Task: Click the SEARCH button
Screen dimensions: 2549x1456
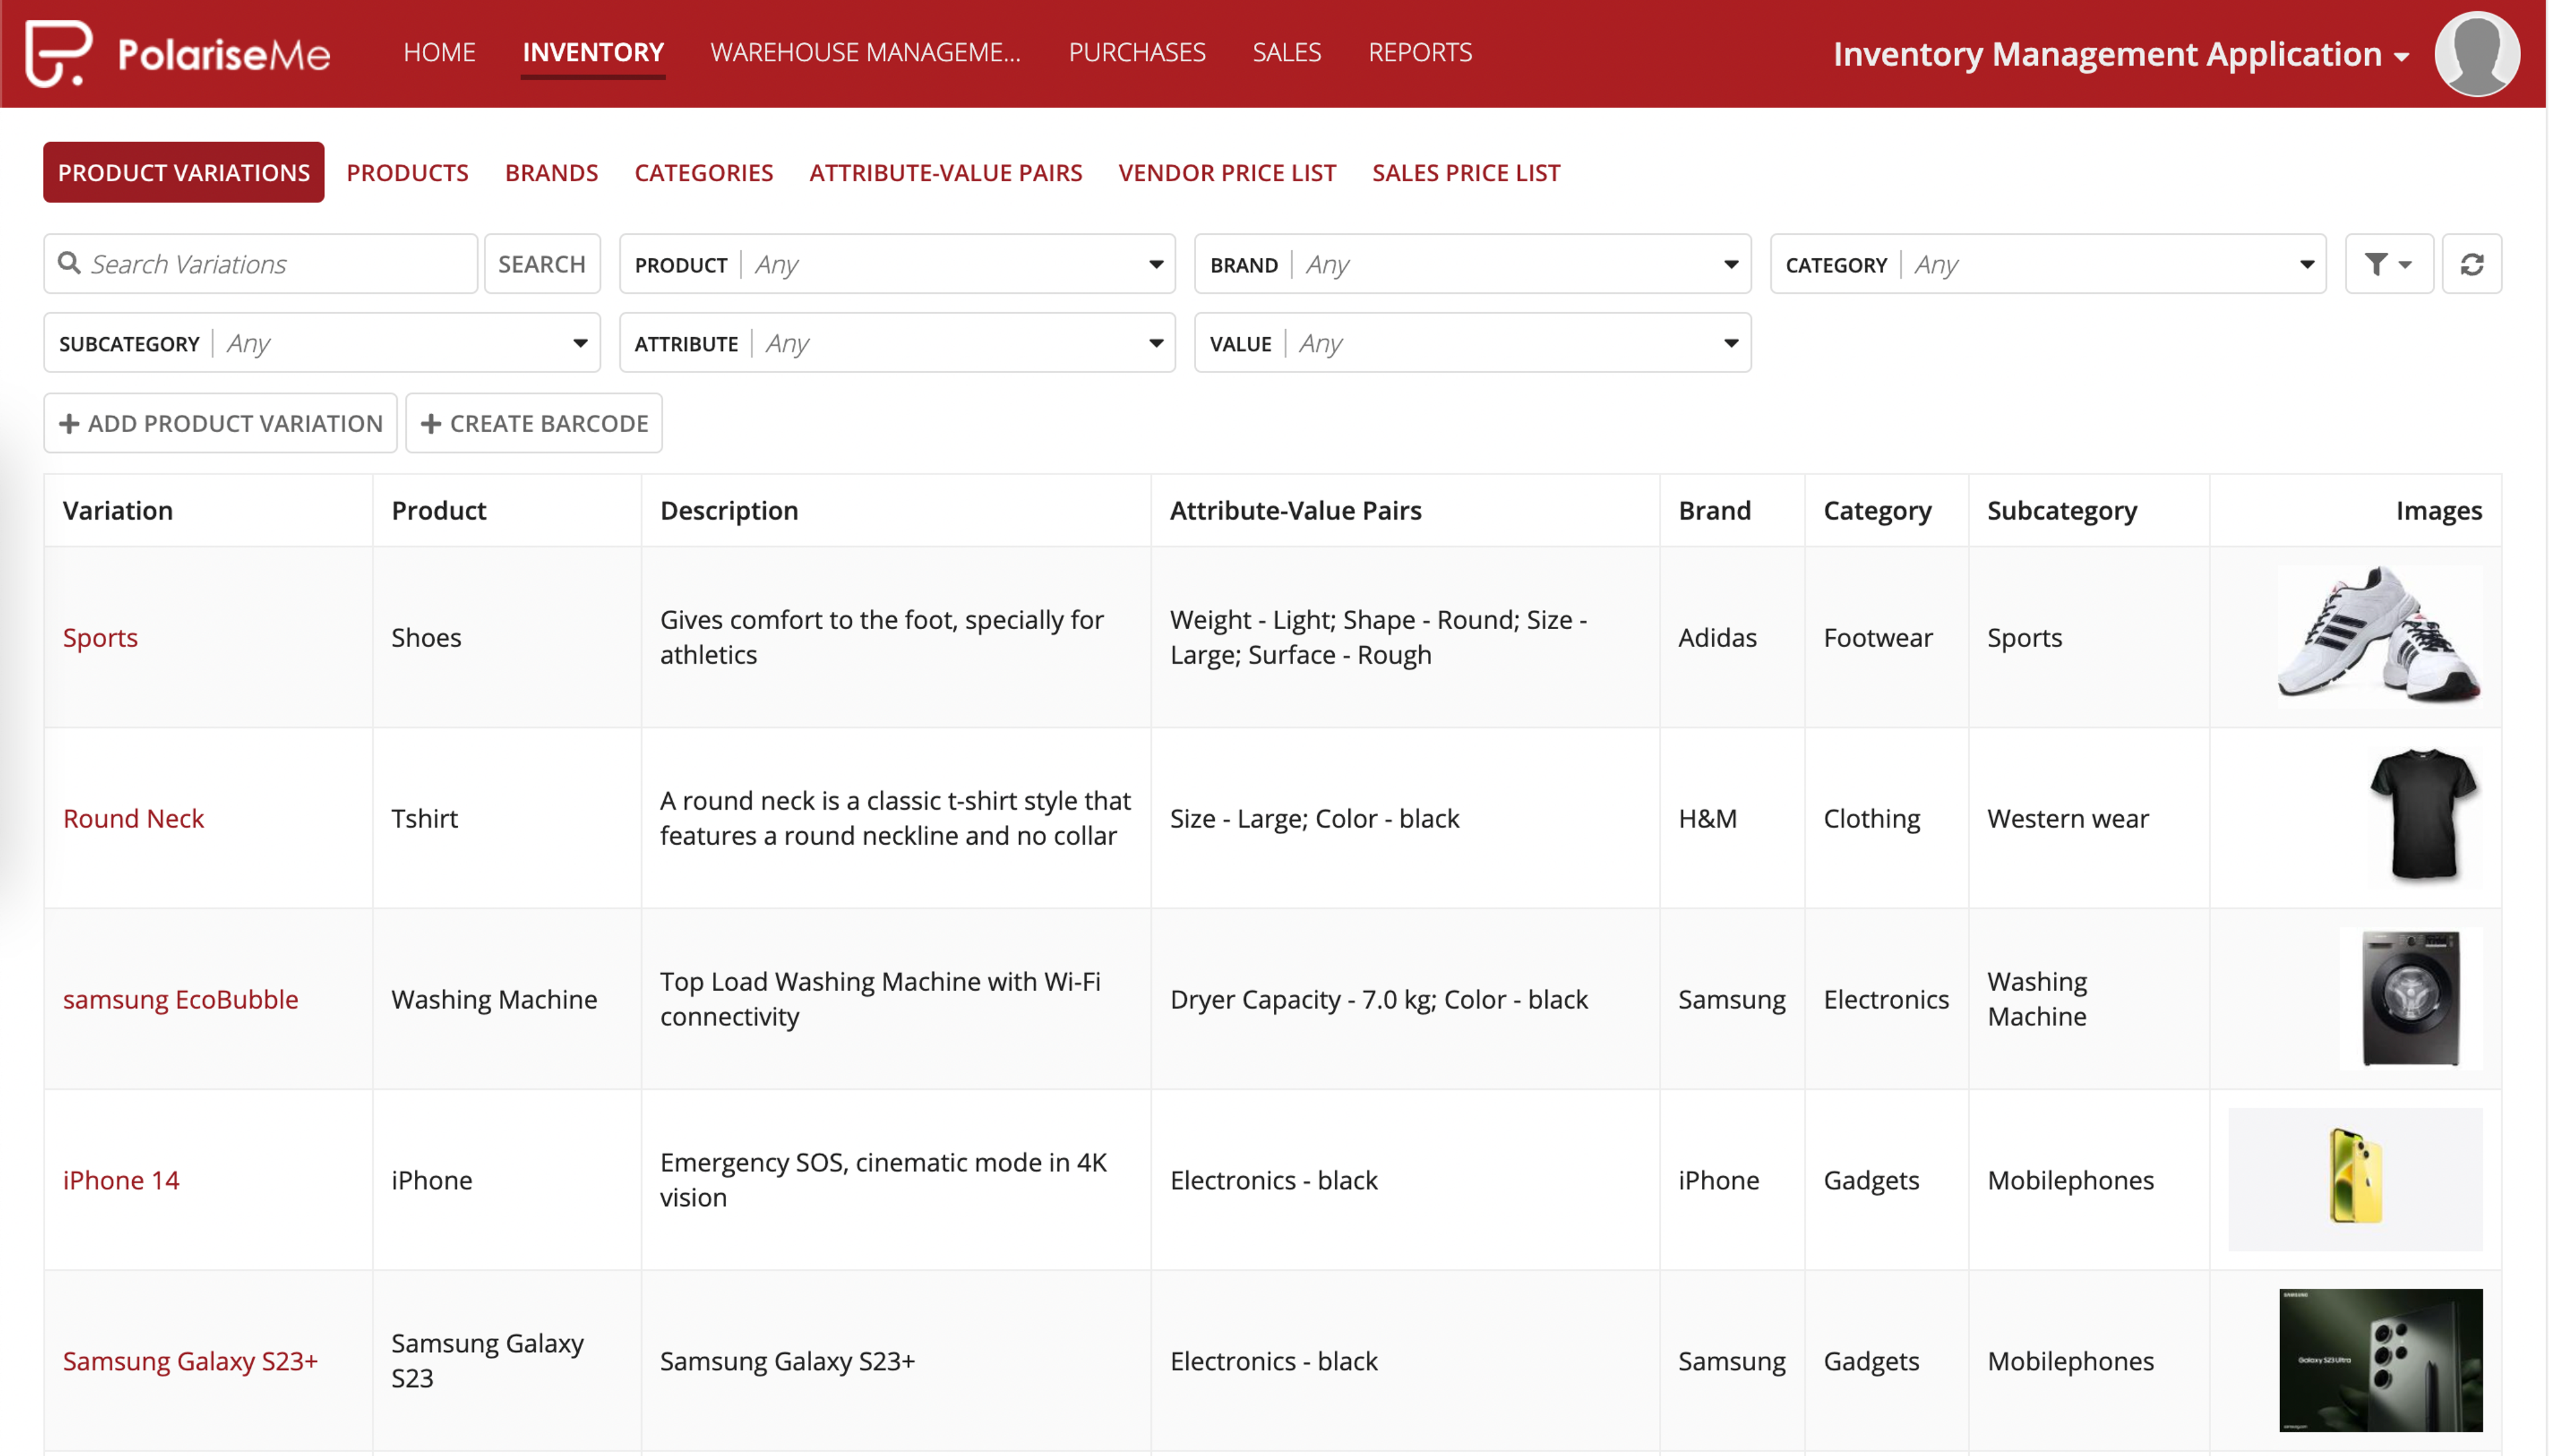Action: tap(542, 264)
